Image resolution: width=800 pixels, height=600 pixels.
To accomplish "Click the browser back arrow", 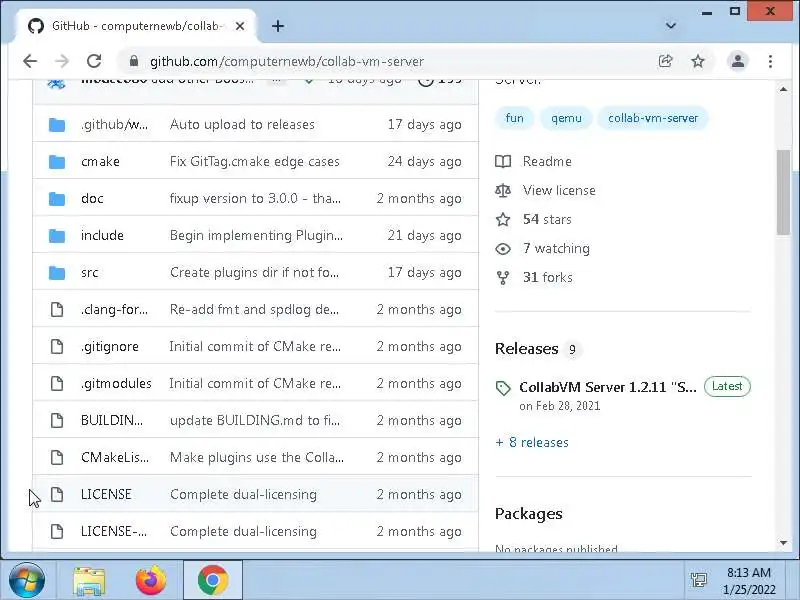I will pyautogui.click(x=30, y=61).
